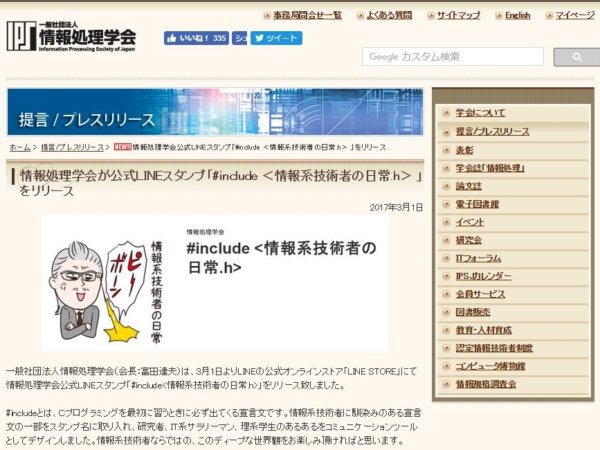Click the bullet icon beside 会員サービス
600x450 pixels.
(446, 293)
